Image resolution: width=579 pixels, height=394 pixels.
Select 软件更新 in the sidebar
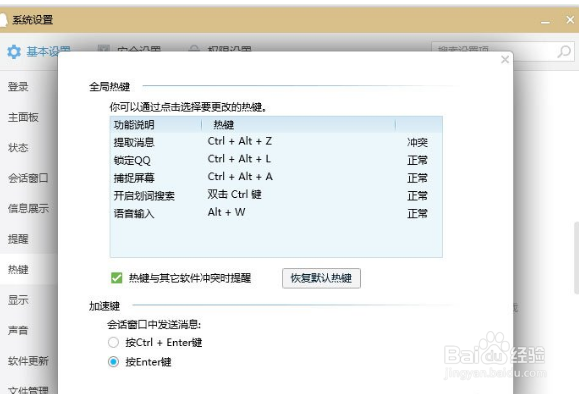(28, 361)
